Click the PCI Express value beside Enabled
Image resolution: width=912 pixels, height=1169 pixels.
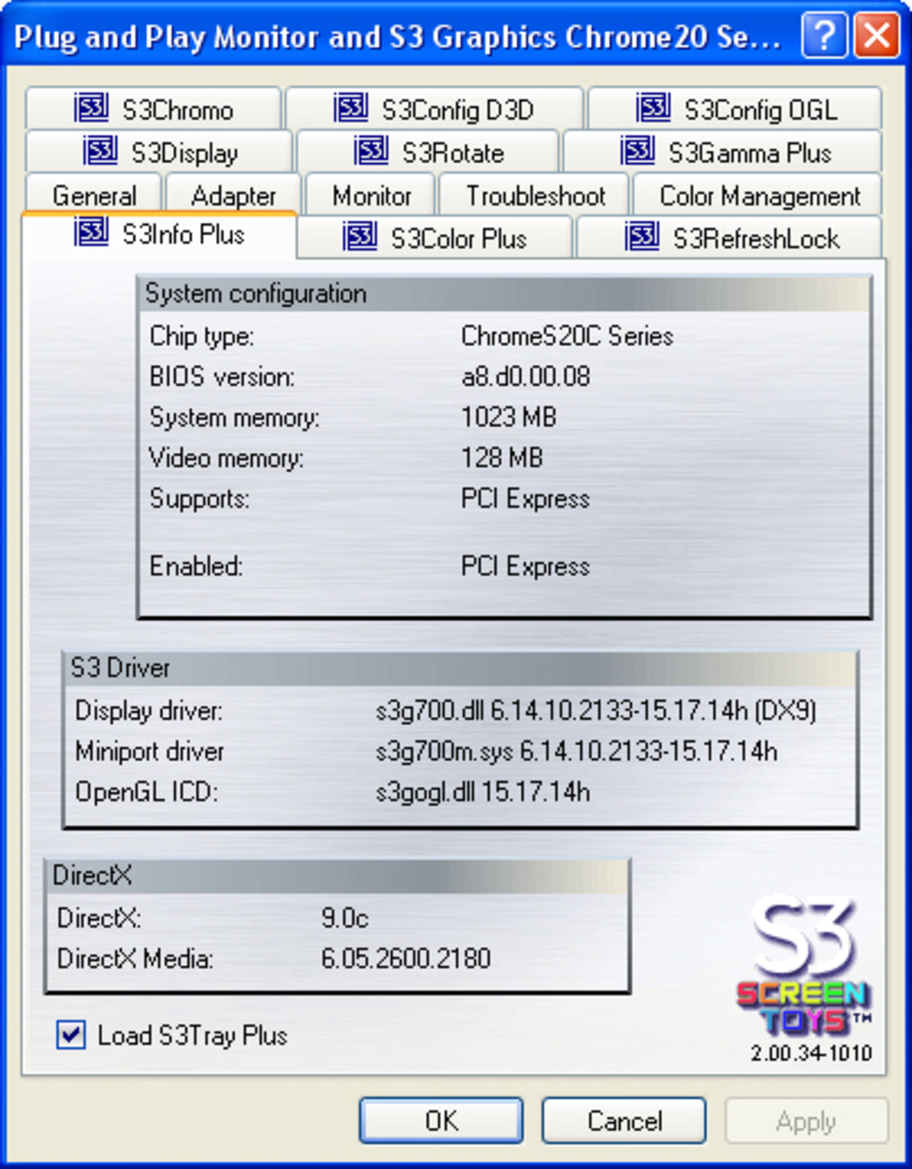[x=525, y=565]
